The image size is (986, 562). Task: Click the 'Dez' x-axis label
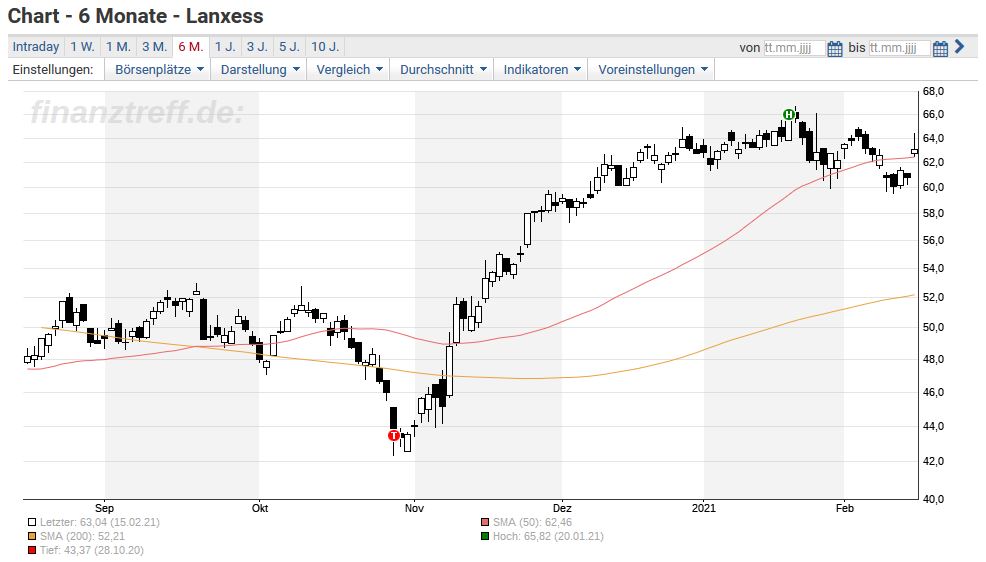coord(562,508)
